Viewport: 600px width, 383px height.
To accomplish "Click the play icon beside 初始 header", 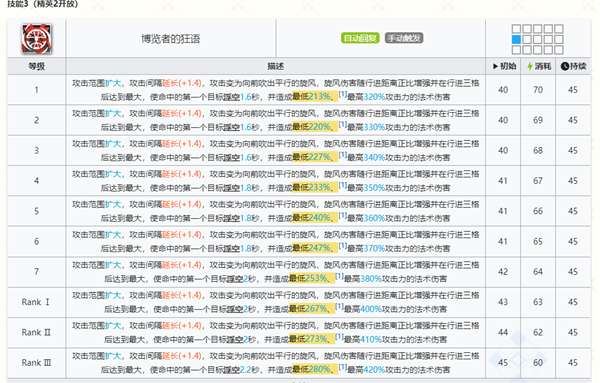I will coord(495,67).
